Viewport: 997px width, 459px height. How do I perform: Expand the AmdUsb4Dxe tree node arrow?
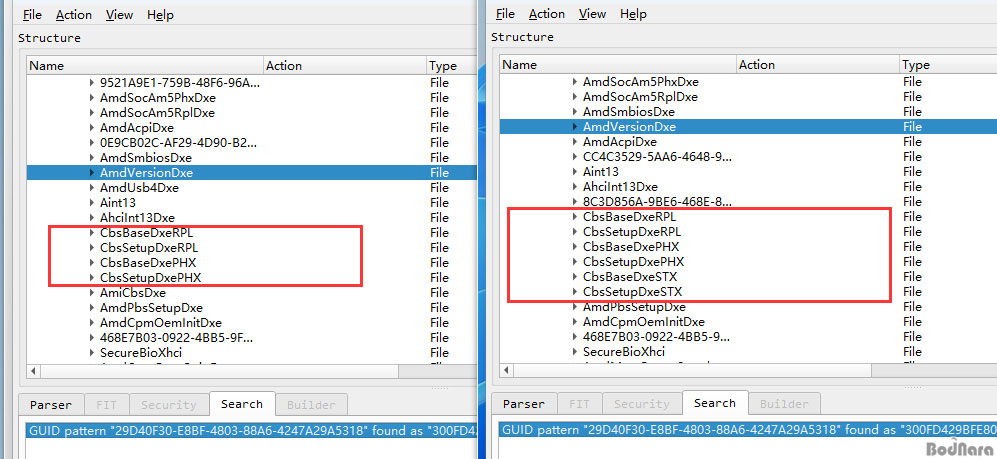(92, 188)
